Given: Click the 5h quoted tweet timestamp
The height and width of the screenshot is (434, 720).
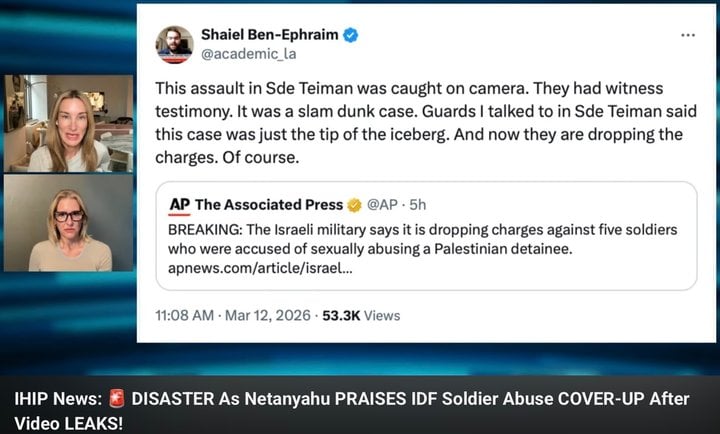Looking at the screenshot, I should tap(417, 204).
